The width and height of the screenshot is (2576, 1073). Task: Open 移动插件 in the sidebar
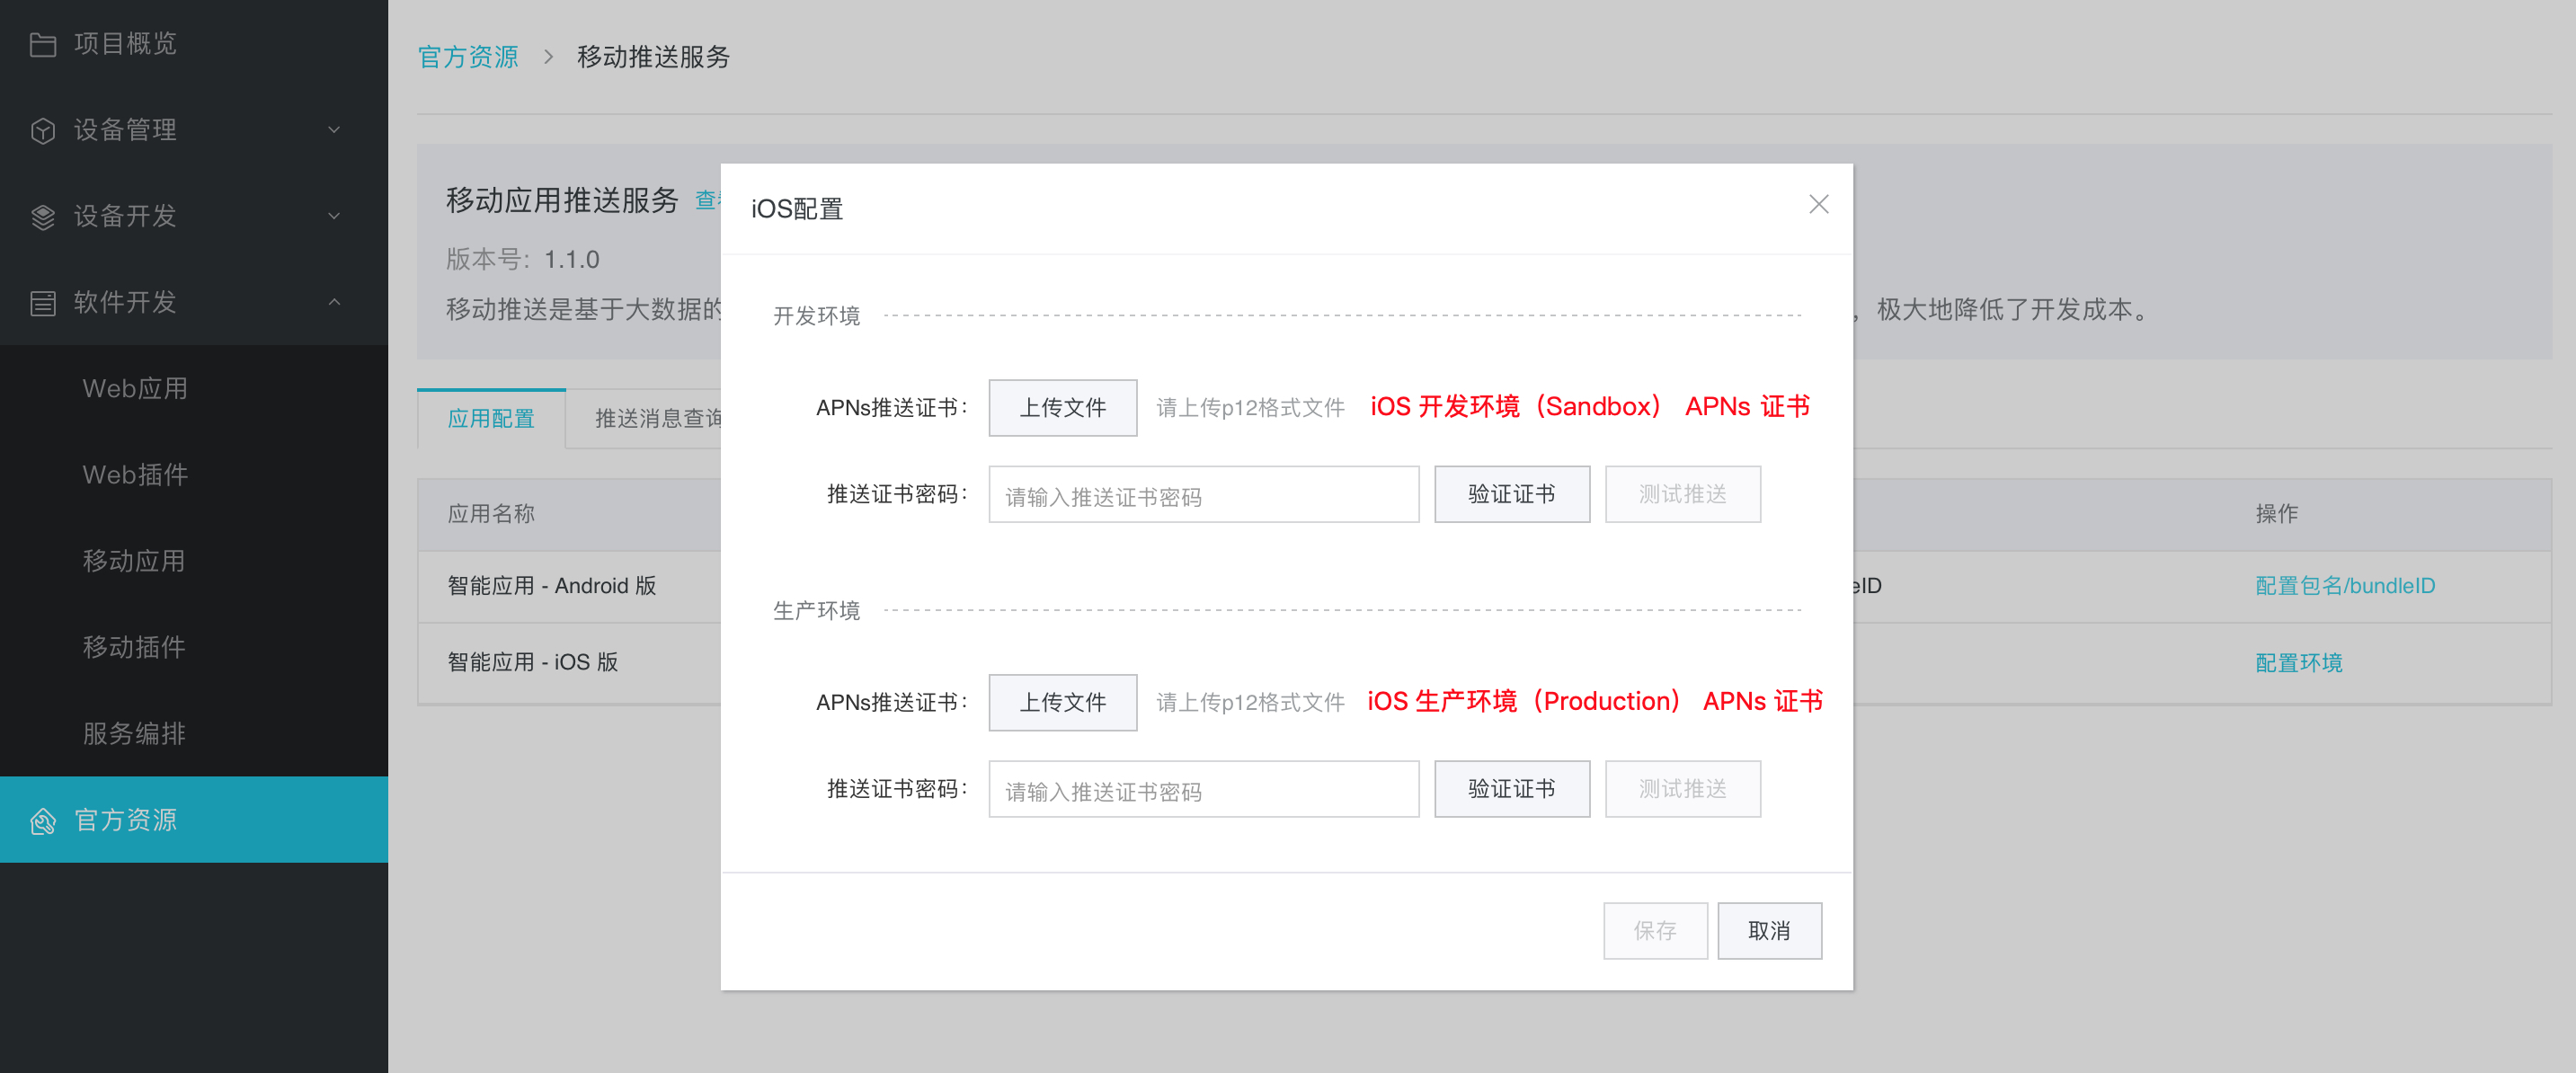(134, 647)
